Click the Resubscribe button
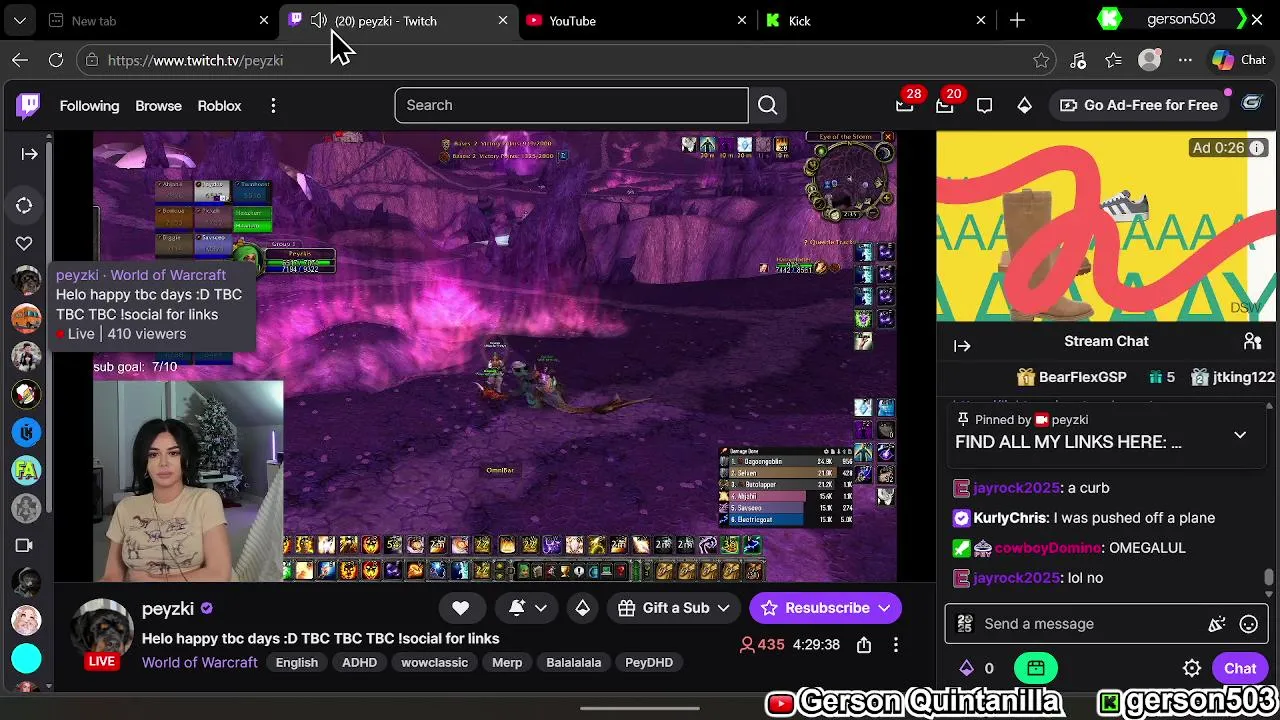The width and height of the screenshot is (1280, 720). tap(826, 608)
